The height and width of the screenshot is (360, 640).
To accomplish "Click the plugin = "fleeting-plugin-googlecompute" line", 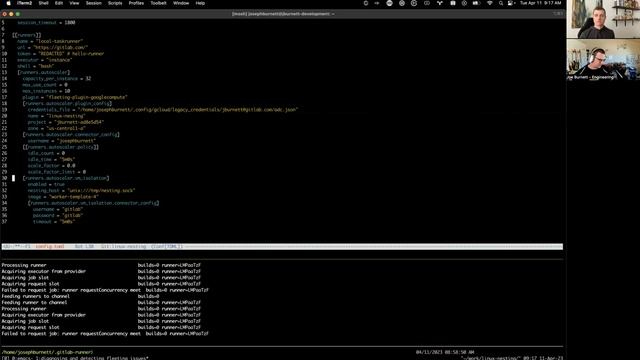I will click(75, 97).
